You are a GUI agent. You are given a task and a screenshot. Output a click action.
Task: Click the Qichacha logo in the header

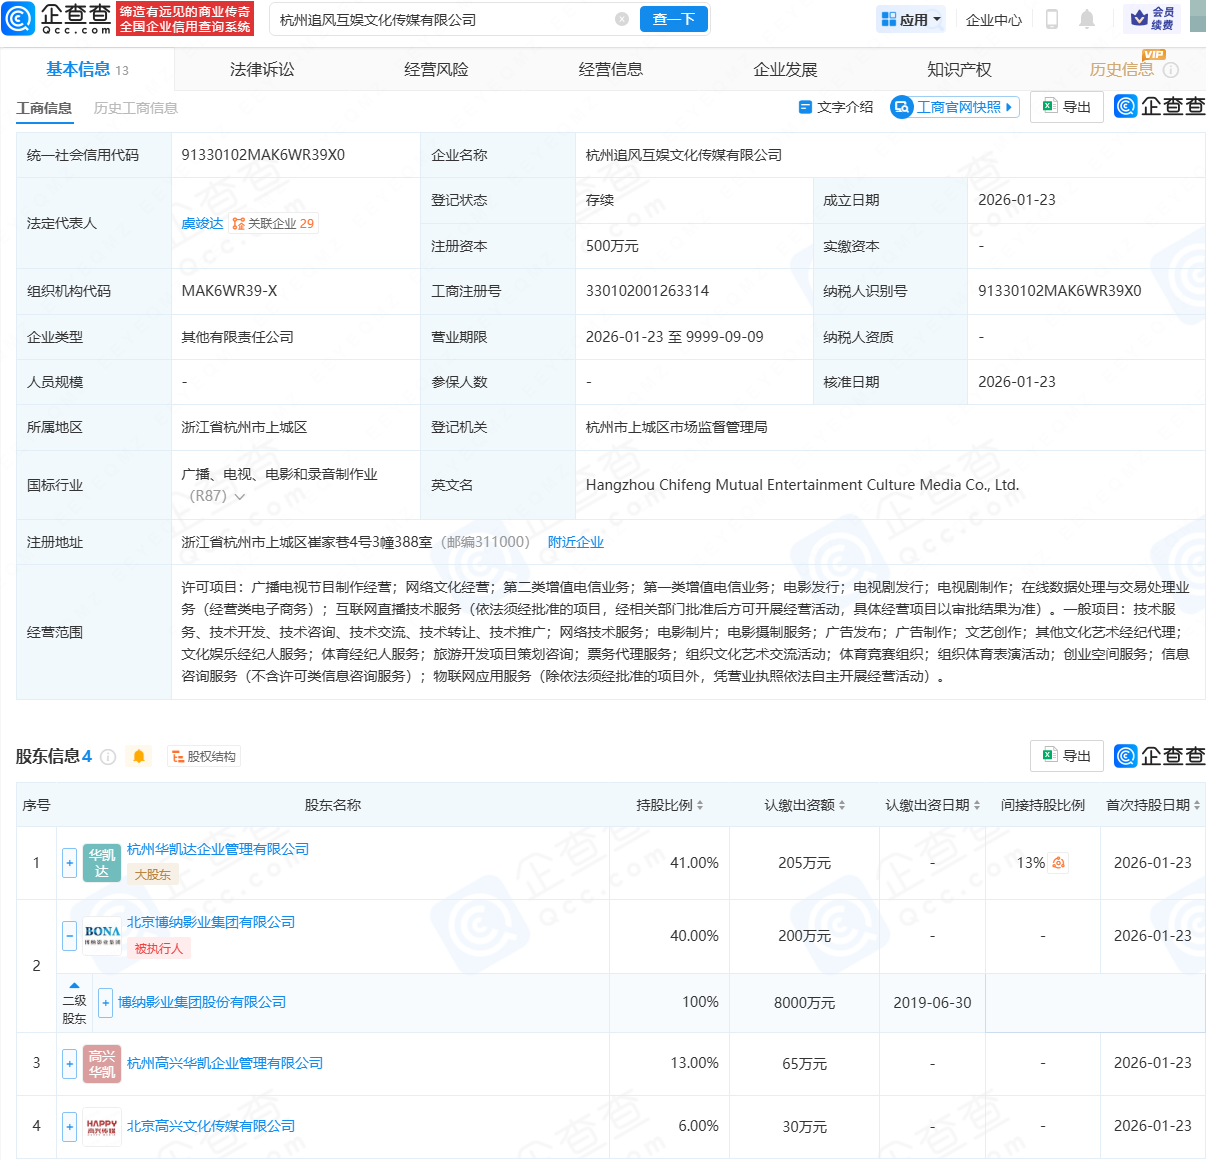pos(58,18)
